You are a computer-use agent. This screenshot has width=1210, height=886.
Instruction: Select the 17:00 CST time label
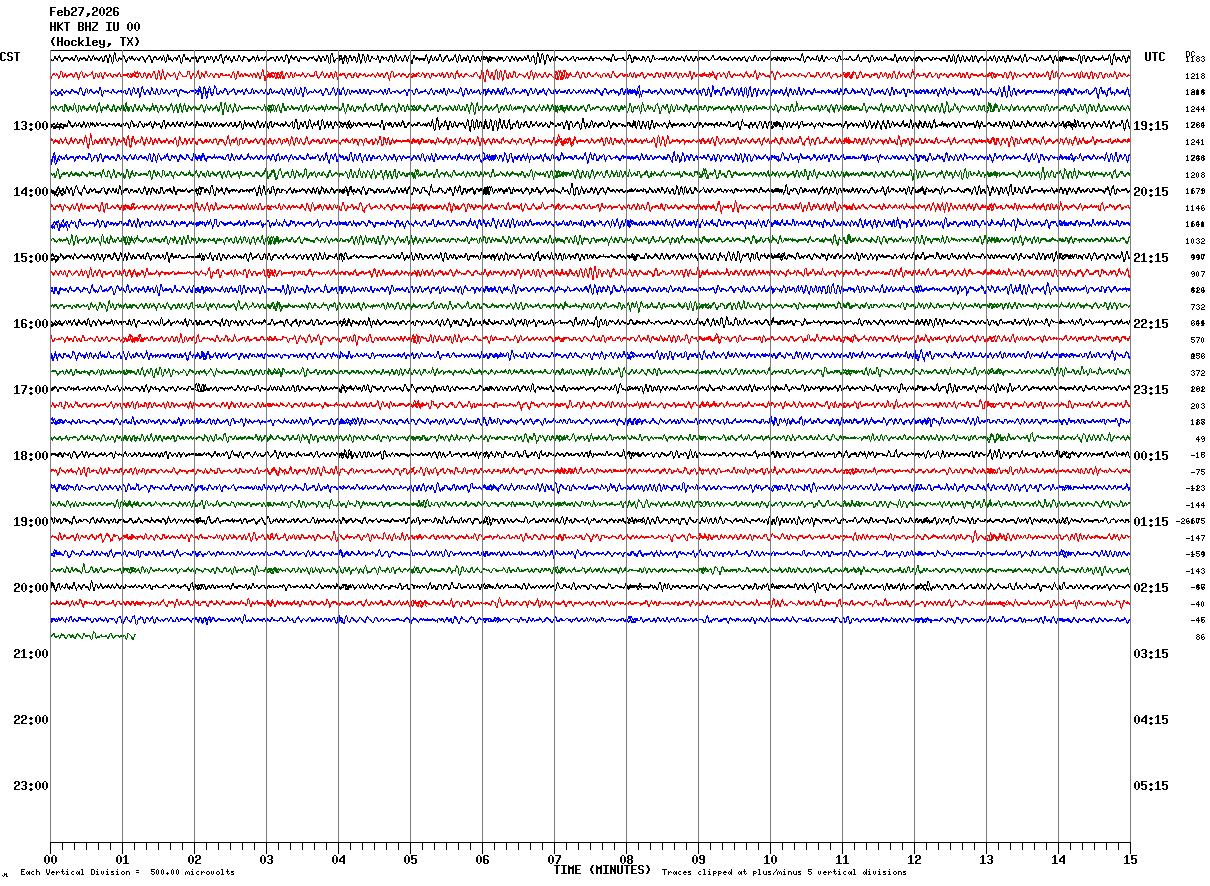click(31, 390)
